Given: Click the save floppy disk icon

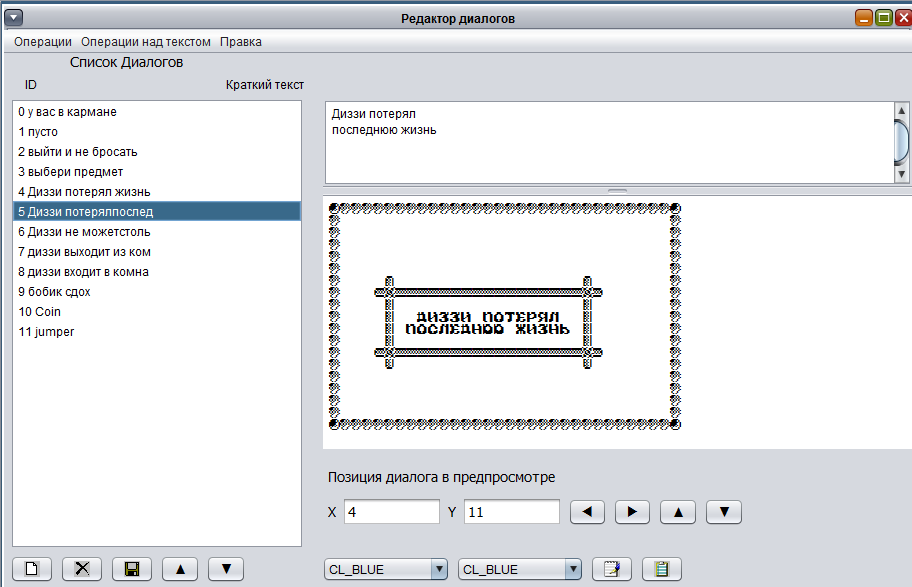Looking at the screenshot, I should 132,568.
